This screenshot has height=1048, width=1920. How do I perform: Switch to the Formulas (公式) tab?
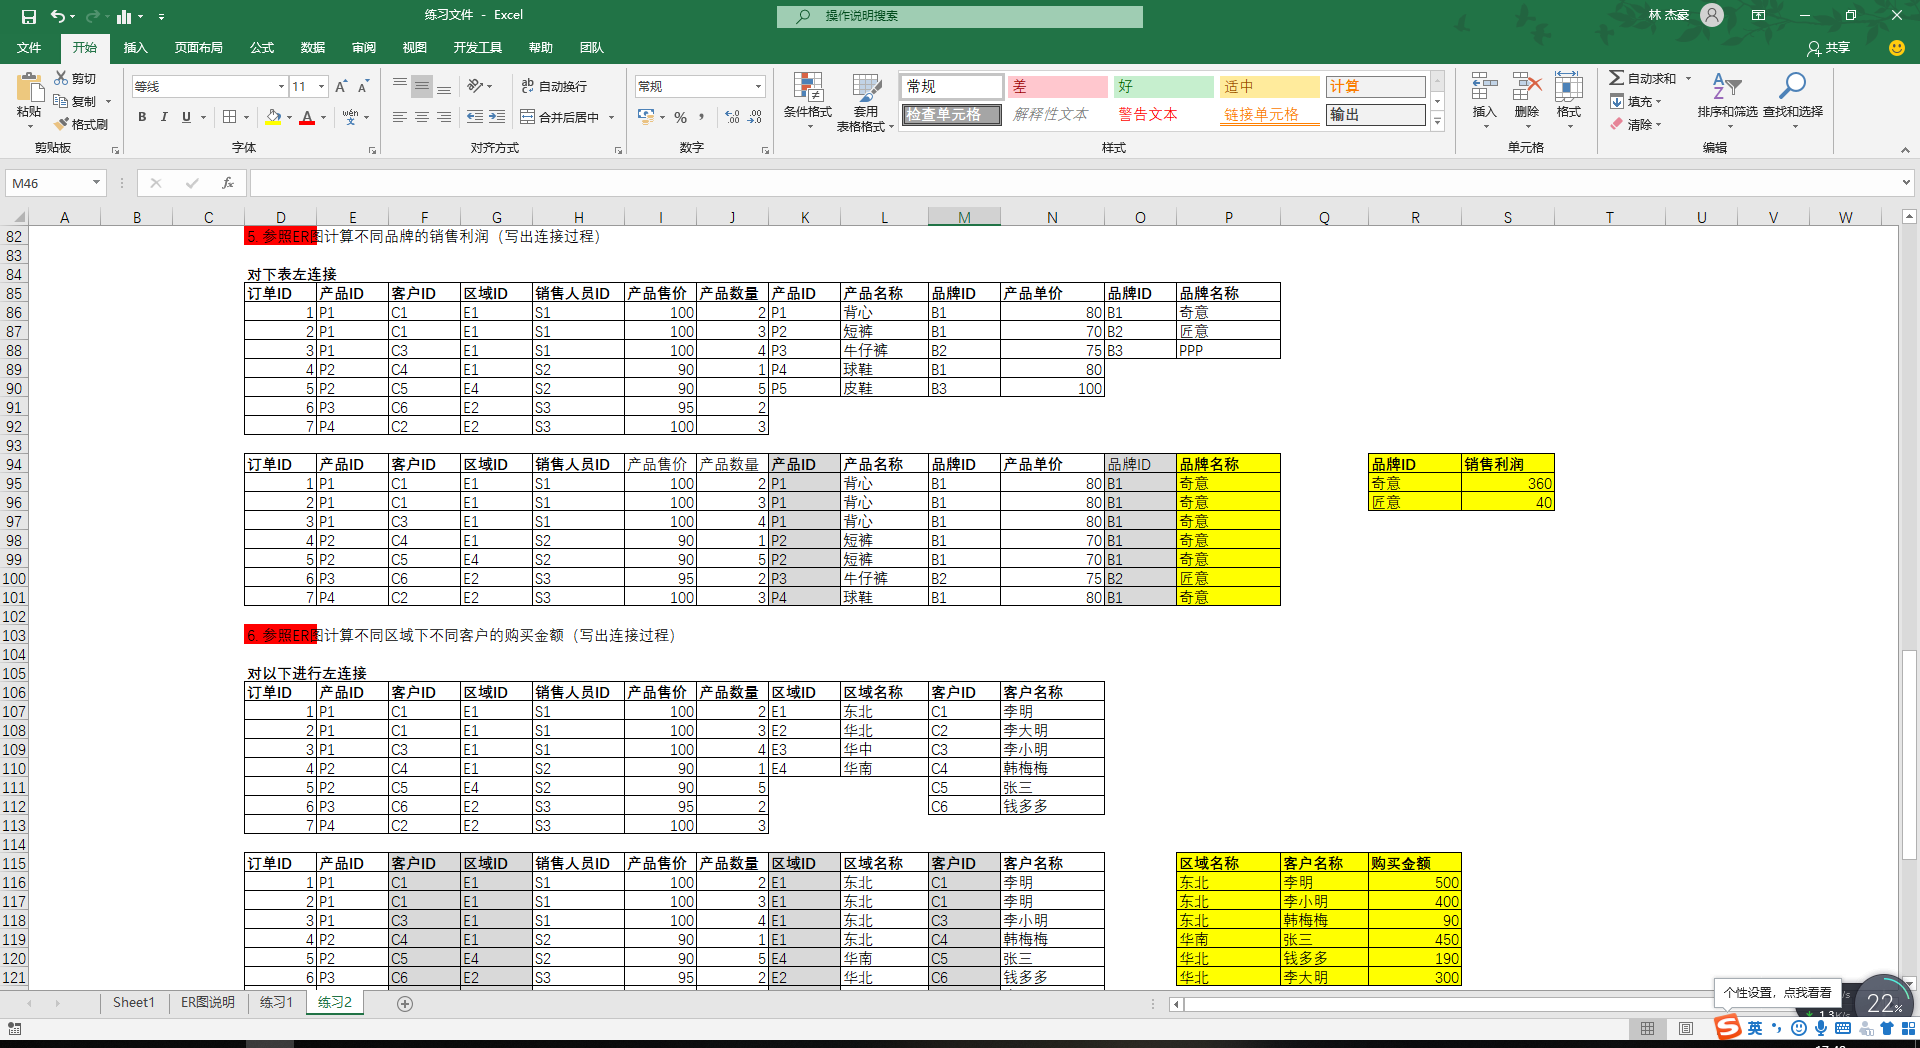[262, 48]
